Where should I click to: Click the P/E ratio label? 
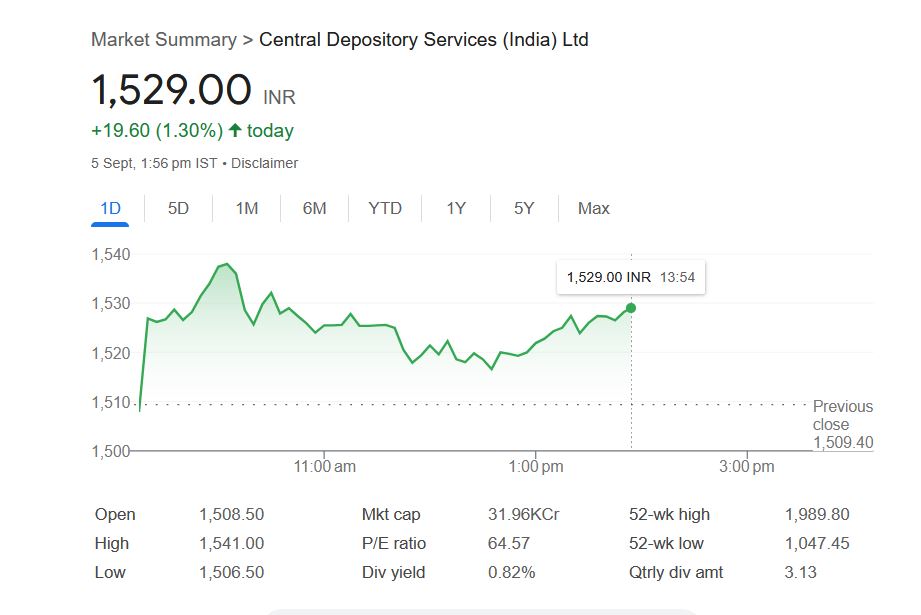394,543
